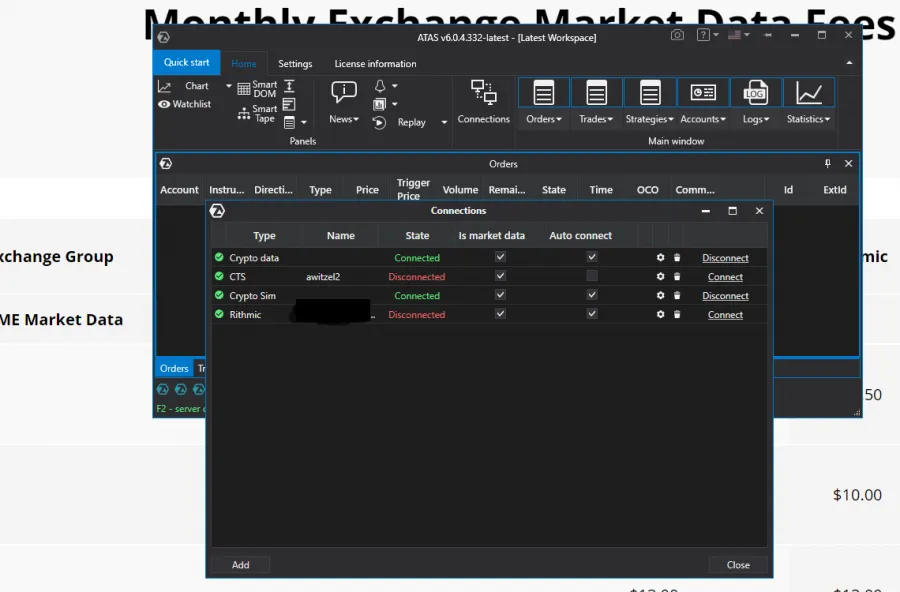This screenshot has height=592, width=900.
Task: Enable Auto connect for CTS
Action: [x=592, y=276]
